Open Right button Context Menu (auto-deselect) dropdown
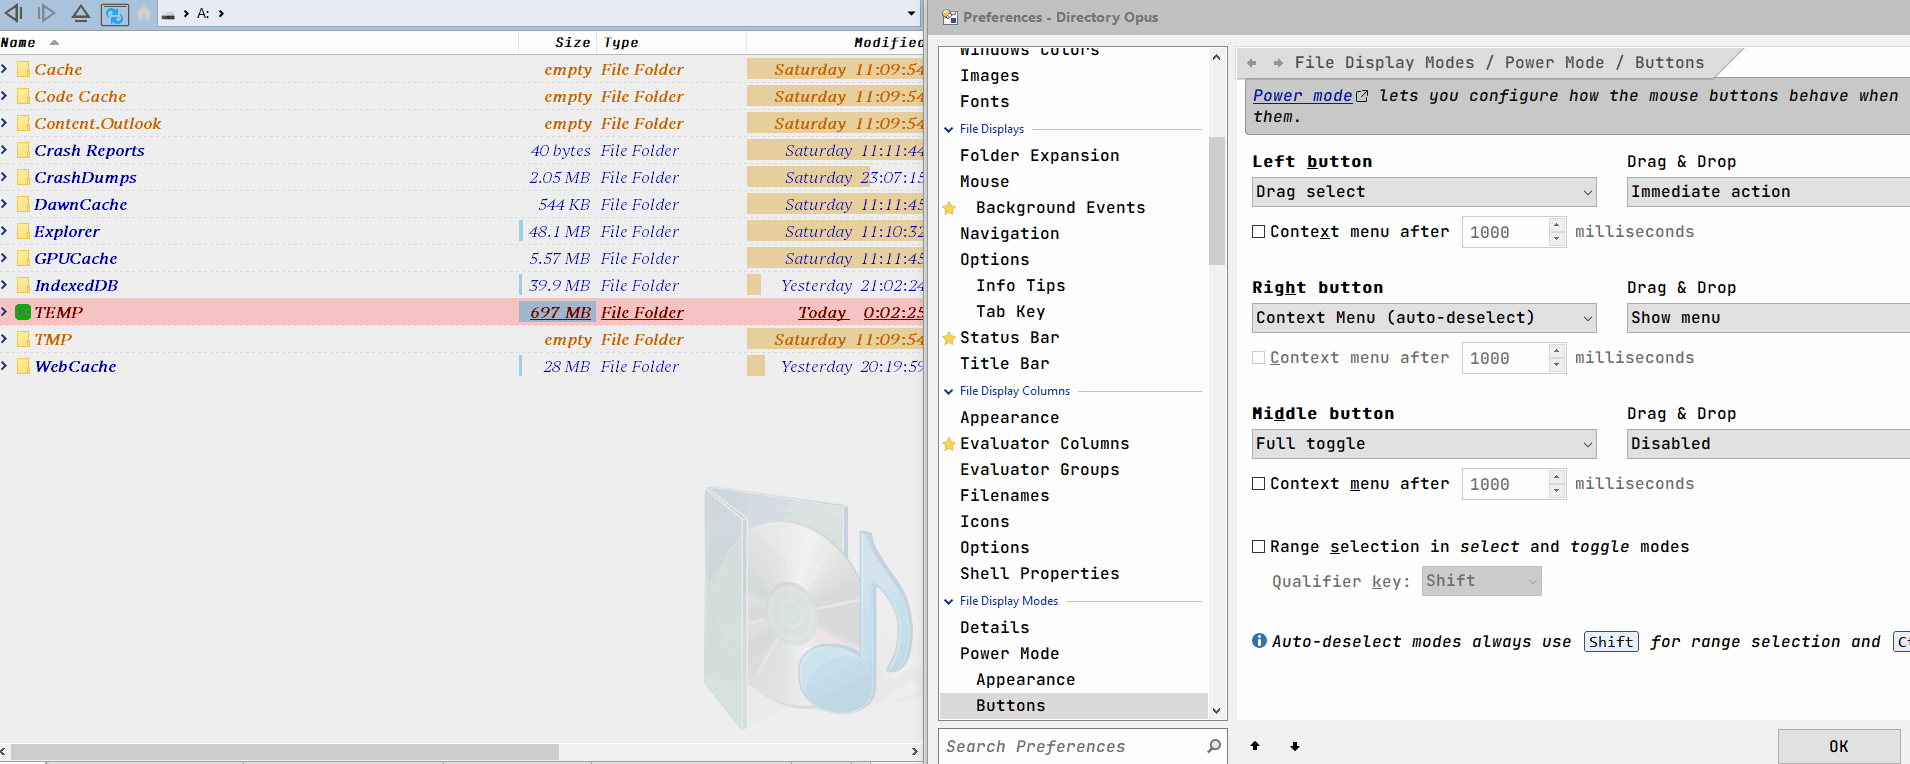The width and height of the screenshot is (1910, 764). click(1424, 318)
